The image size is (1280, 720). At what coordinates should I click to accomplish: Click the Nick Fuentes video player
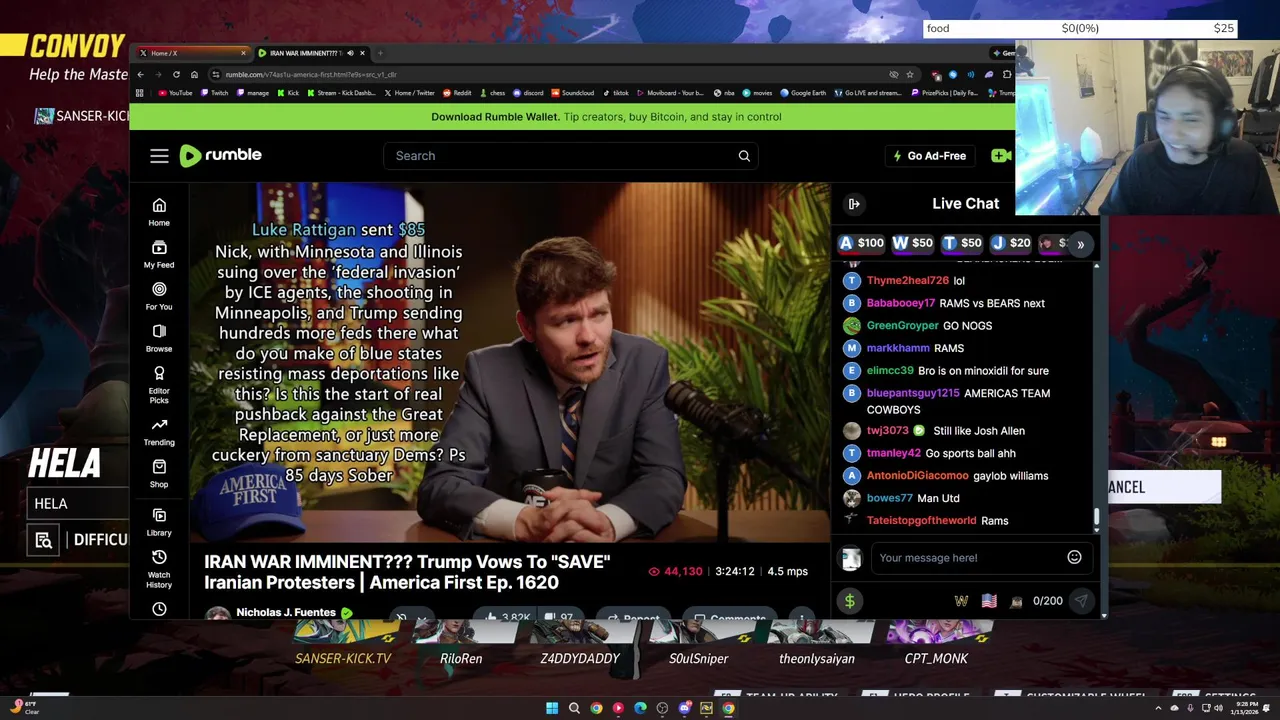pyautogui.click(x=510, y=362)
